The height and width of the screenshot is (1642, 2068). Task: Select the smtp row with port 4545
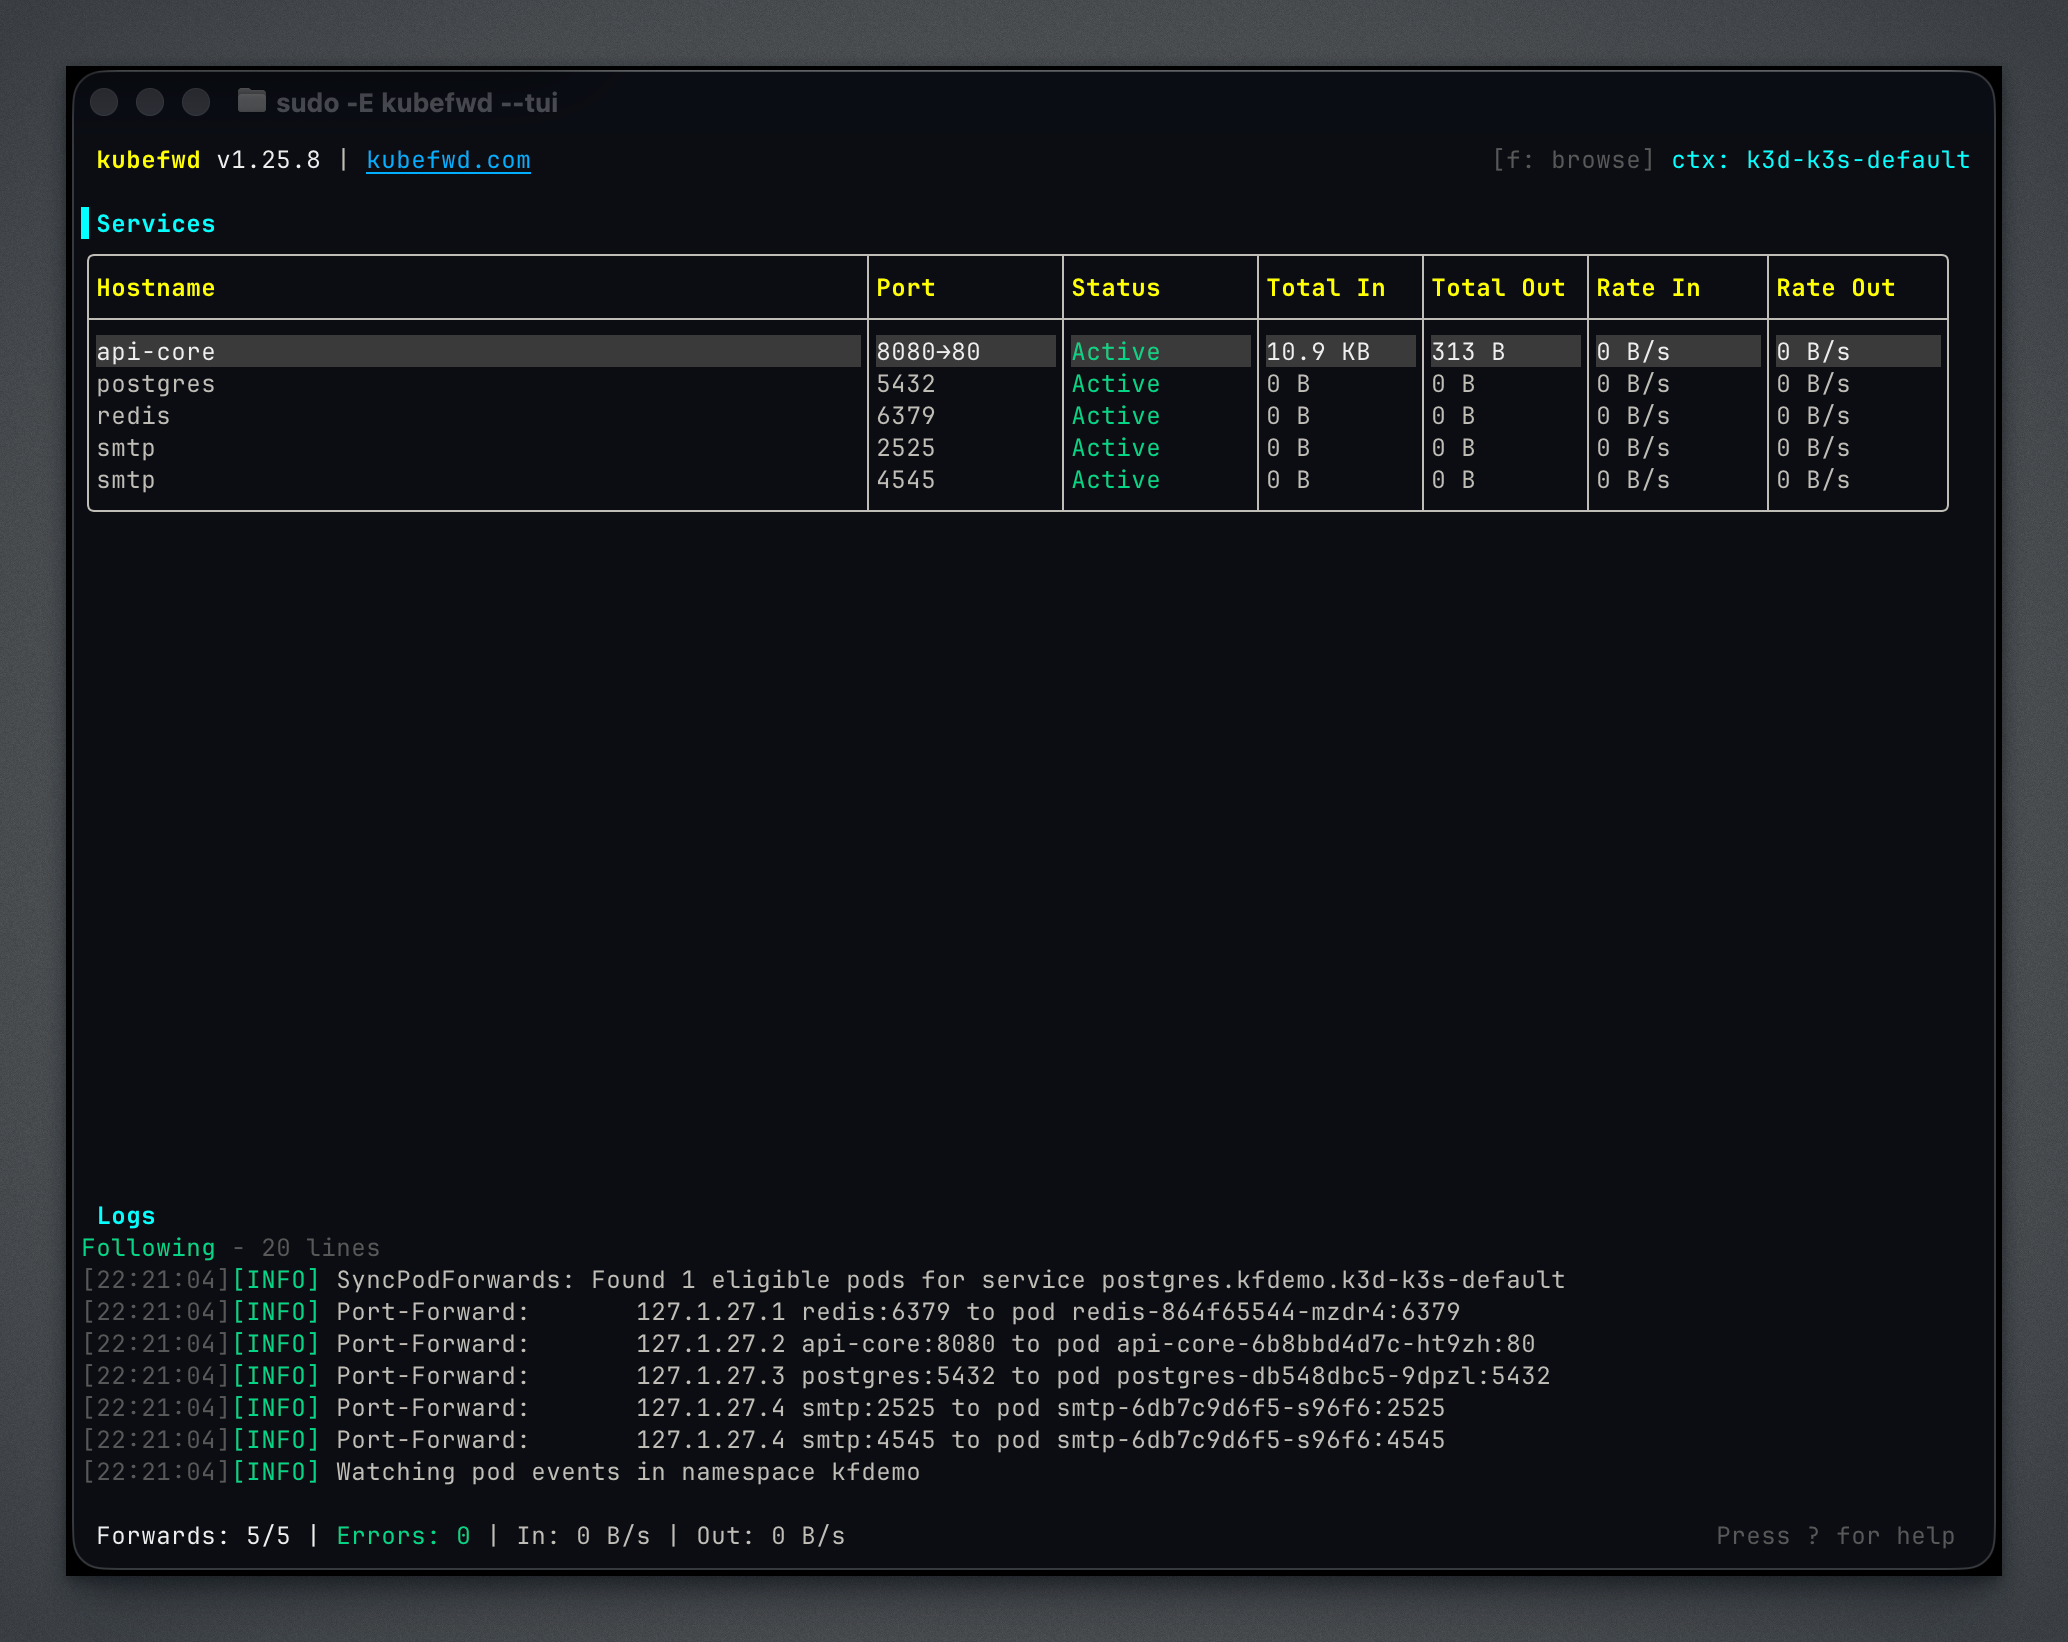click(126, 480)
